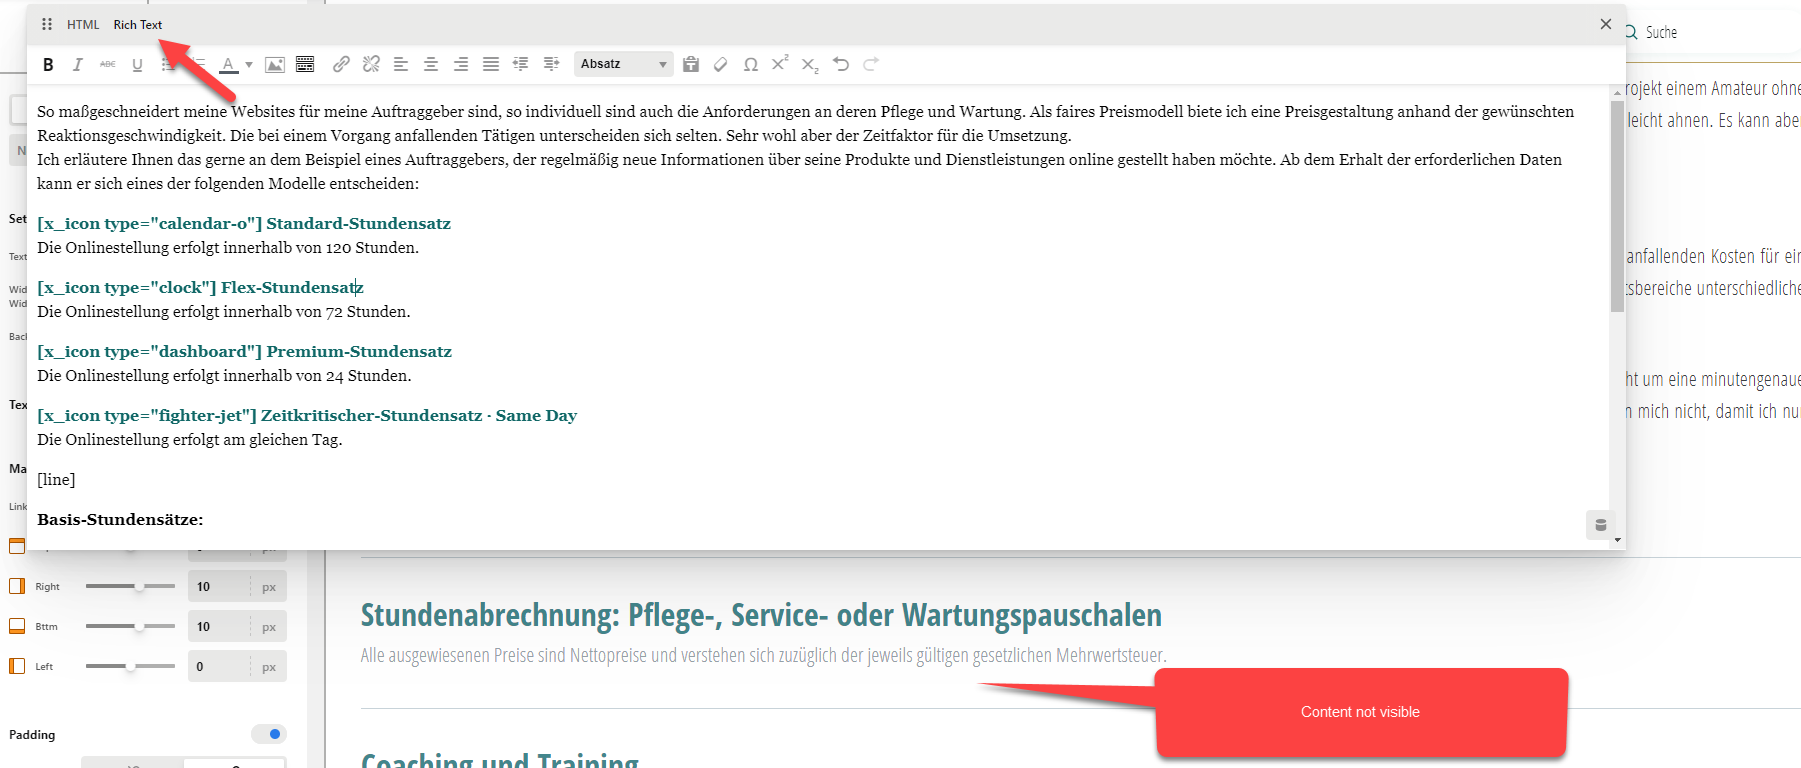Switch to the Rich Text tab
Viewport: 1801px width, 768px height.
pyautogui.click(x=138, y=25)
